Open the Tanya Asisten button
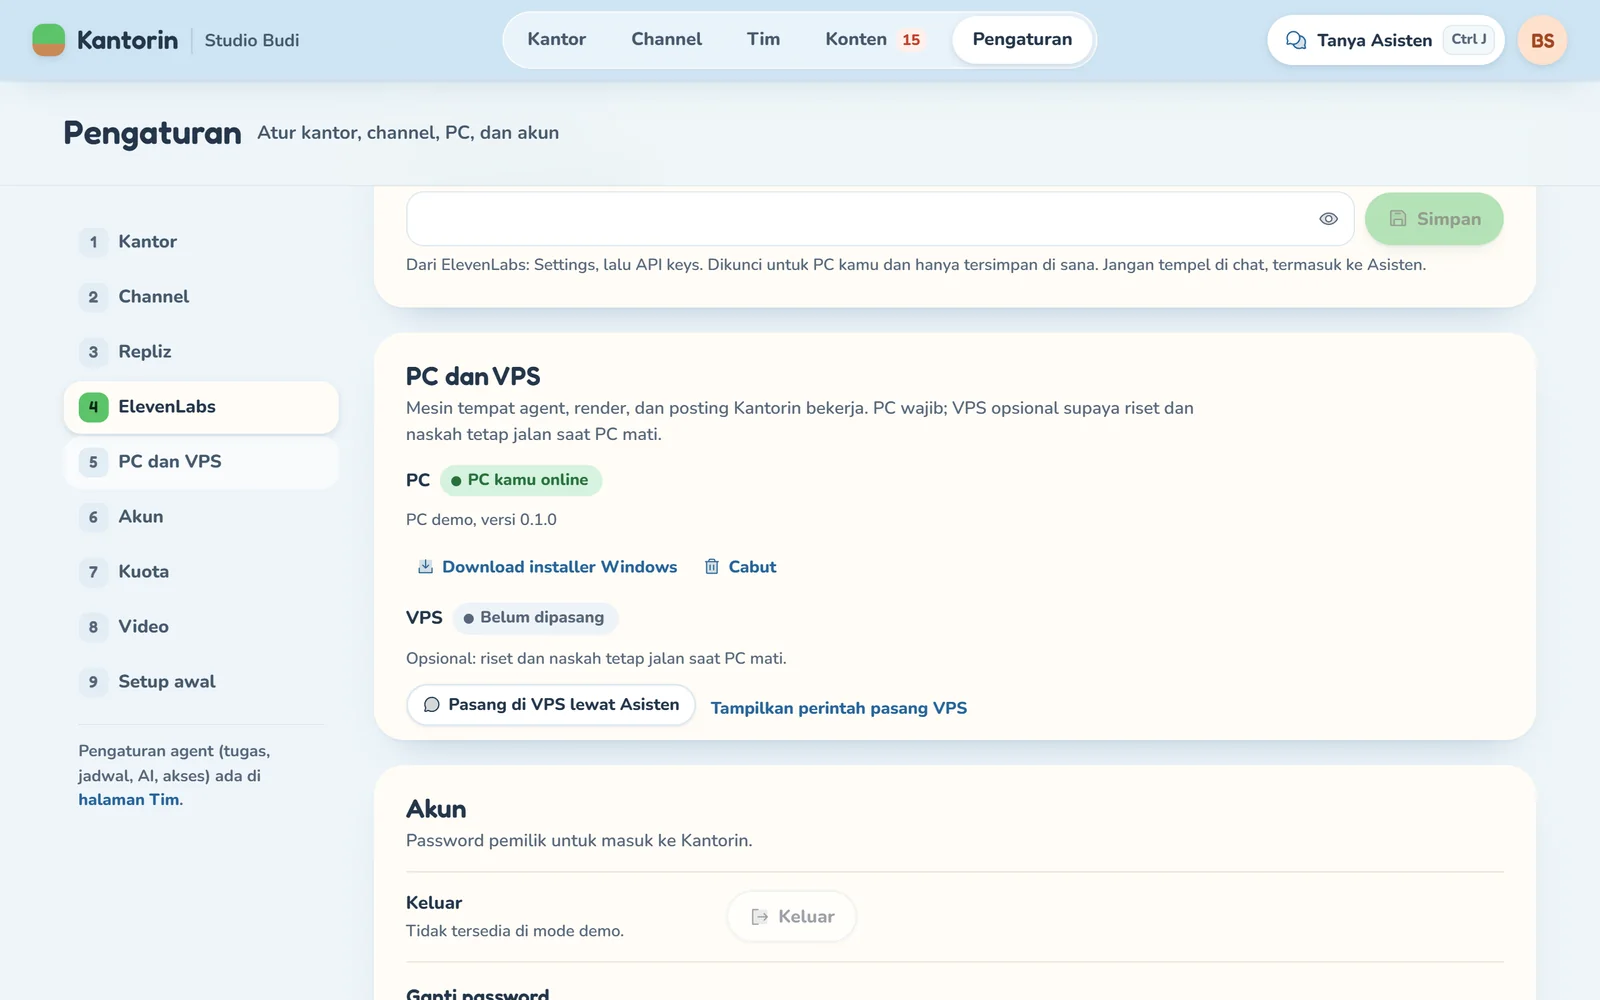Viewport: 1600px width, 1000px height. [x=1386, y=40]
